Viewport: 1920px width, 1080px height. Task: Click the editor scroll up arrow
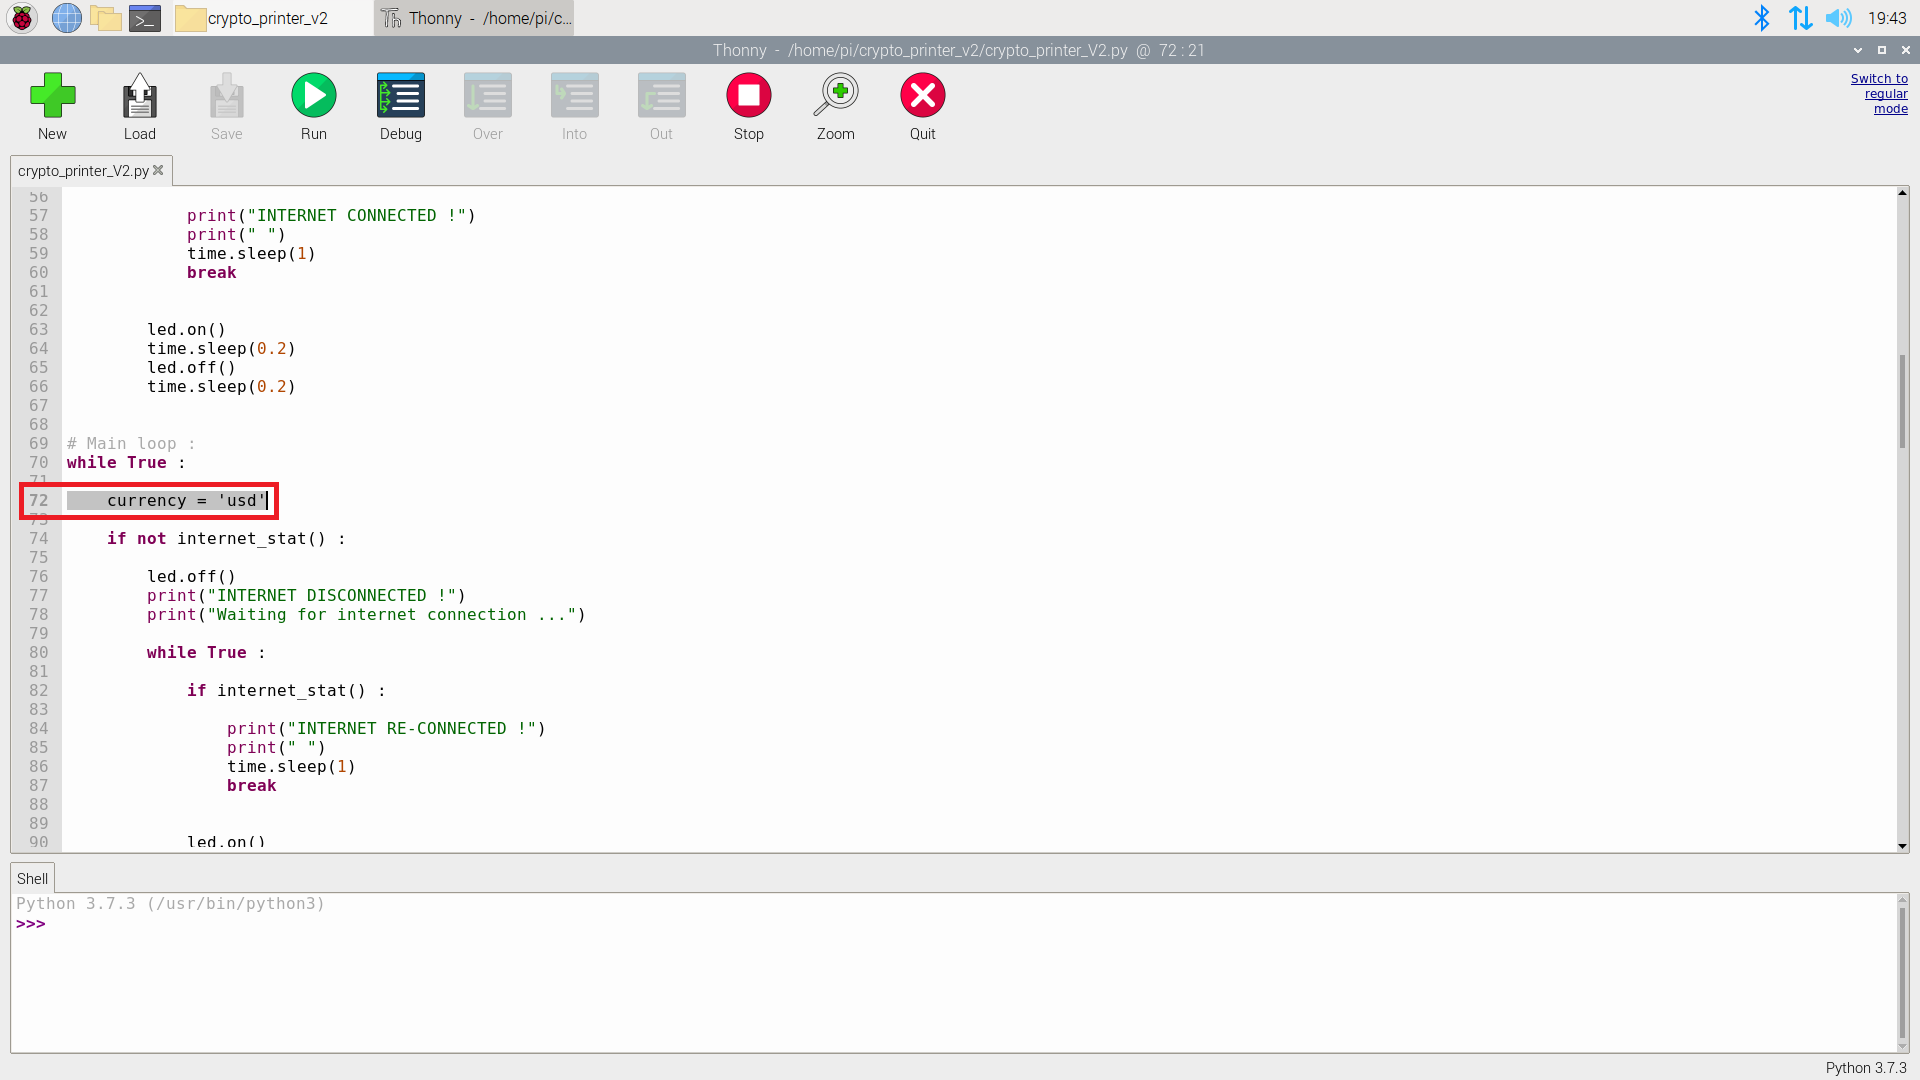click(1902, 192)
